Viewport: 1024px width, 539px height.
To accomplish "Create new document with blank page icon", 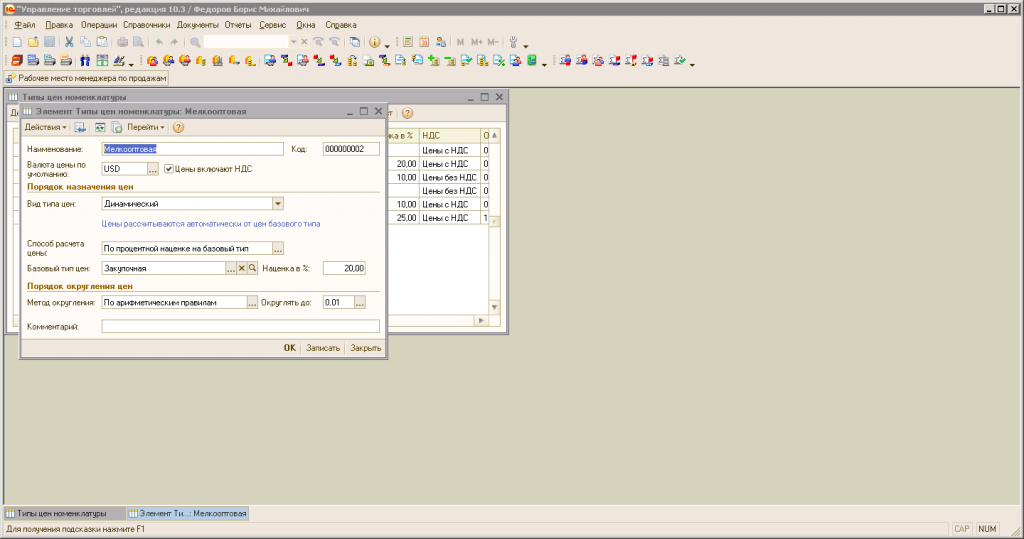I will click(x=17, y=42).
